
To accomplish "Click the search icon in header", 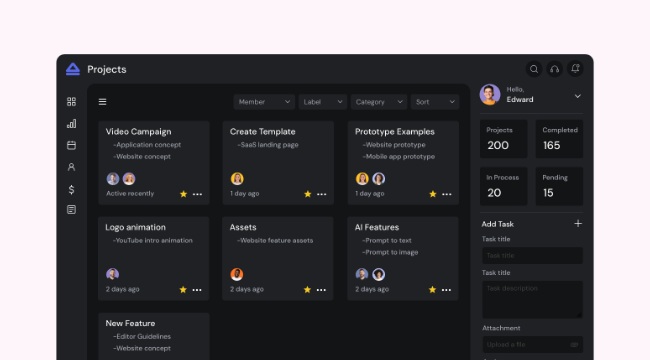I will [534, 69].
